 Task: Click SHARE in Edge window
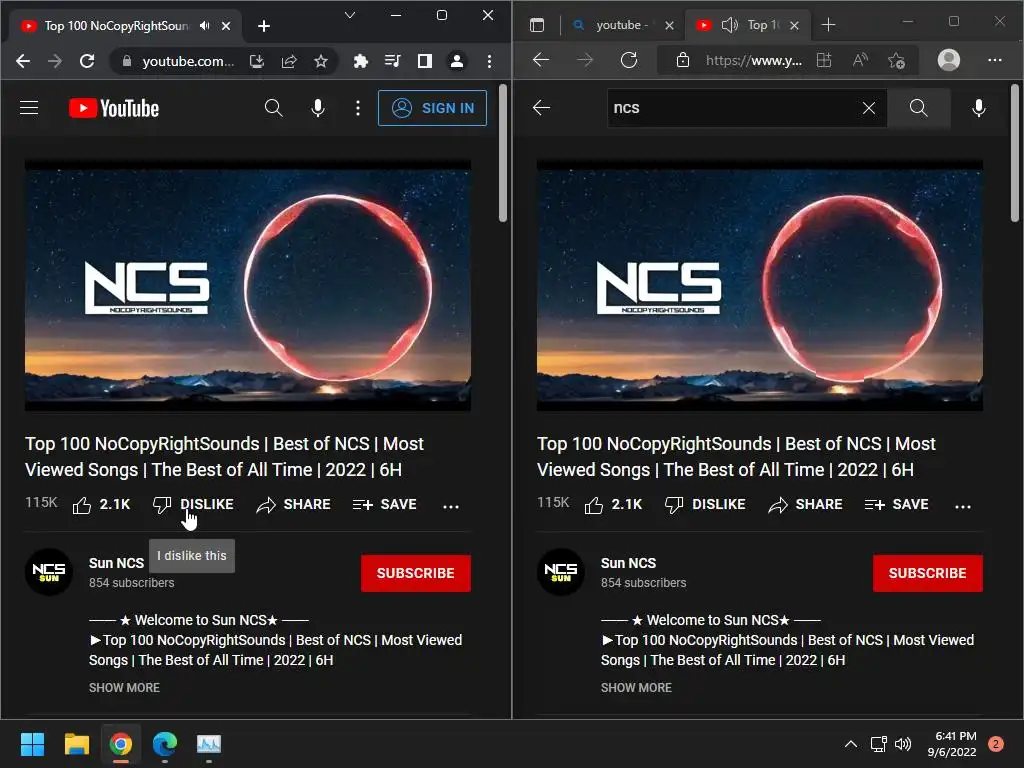click(805, 505)
